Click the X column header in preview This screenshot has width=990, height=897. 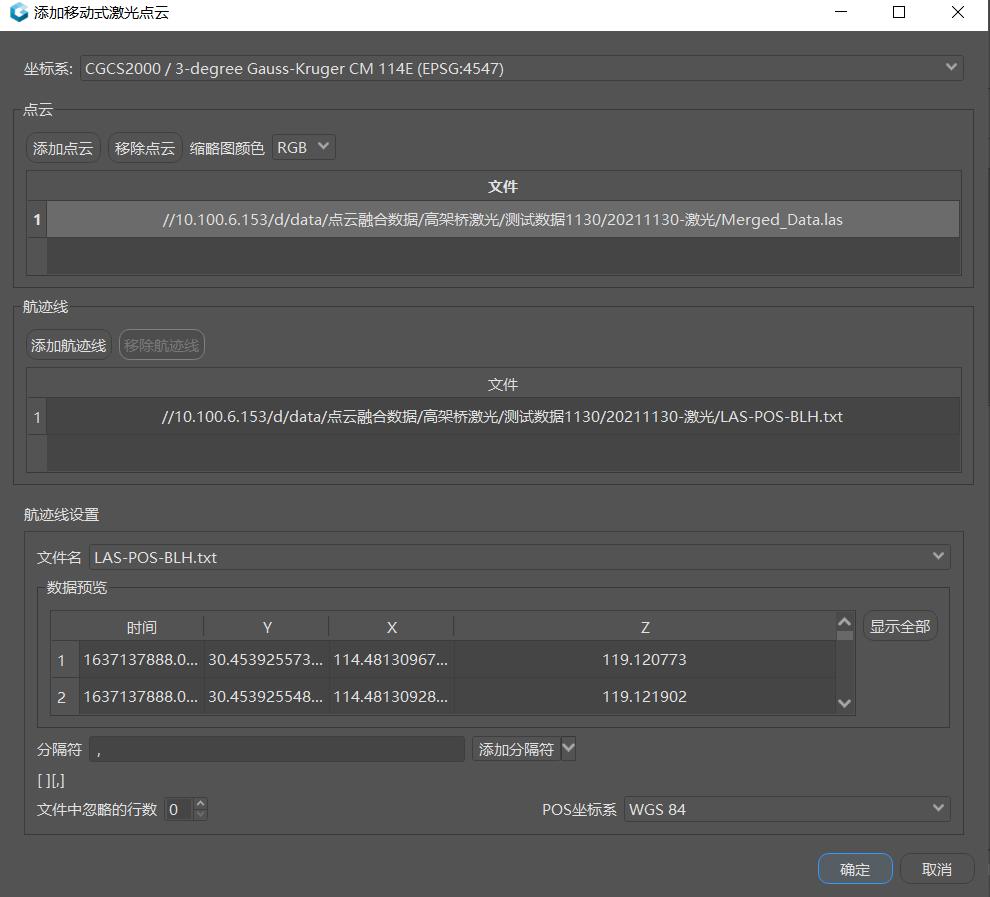tap(391, 627)
